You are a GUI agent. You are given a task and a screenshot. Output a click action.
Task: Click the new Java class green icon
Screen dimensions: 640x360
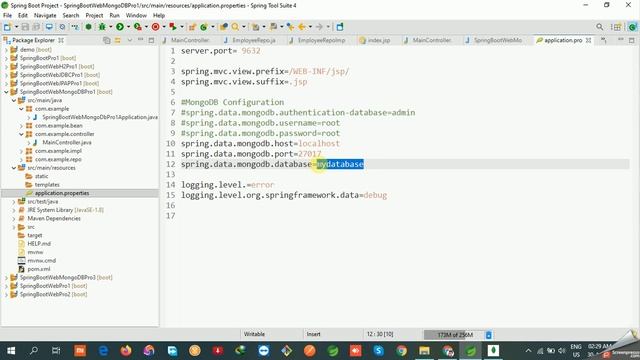pos(203,27)
